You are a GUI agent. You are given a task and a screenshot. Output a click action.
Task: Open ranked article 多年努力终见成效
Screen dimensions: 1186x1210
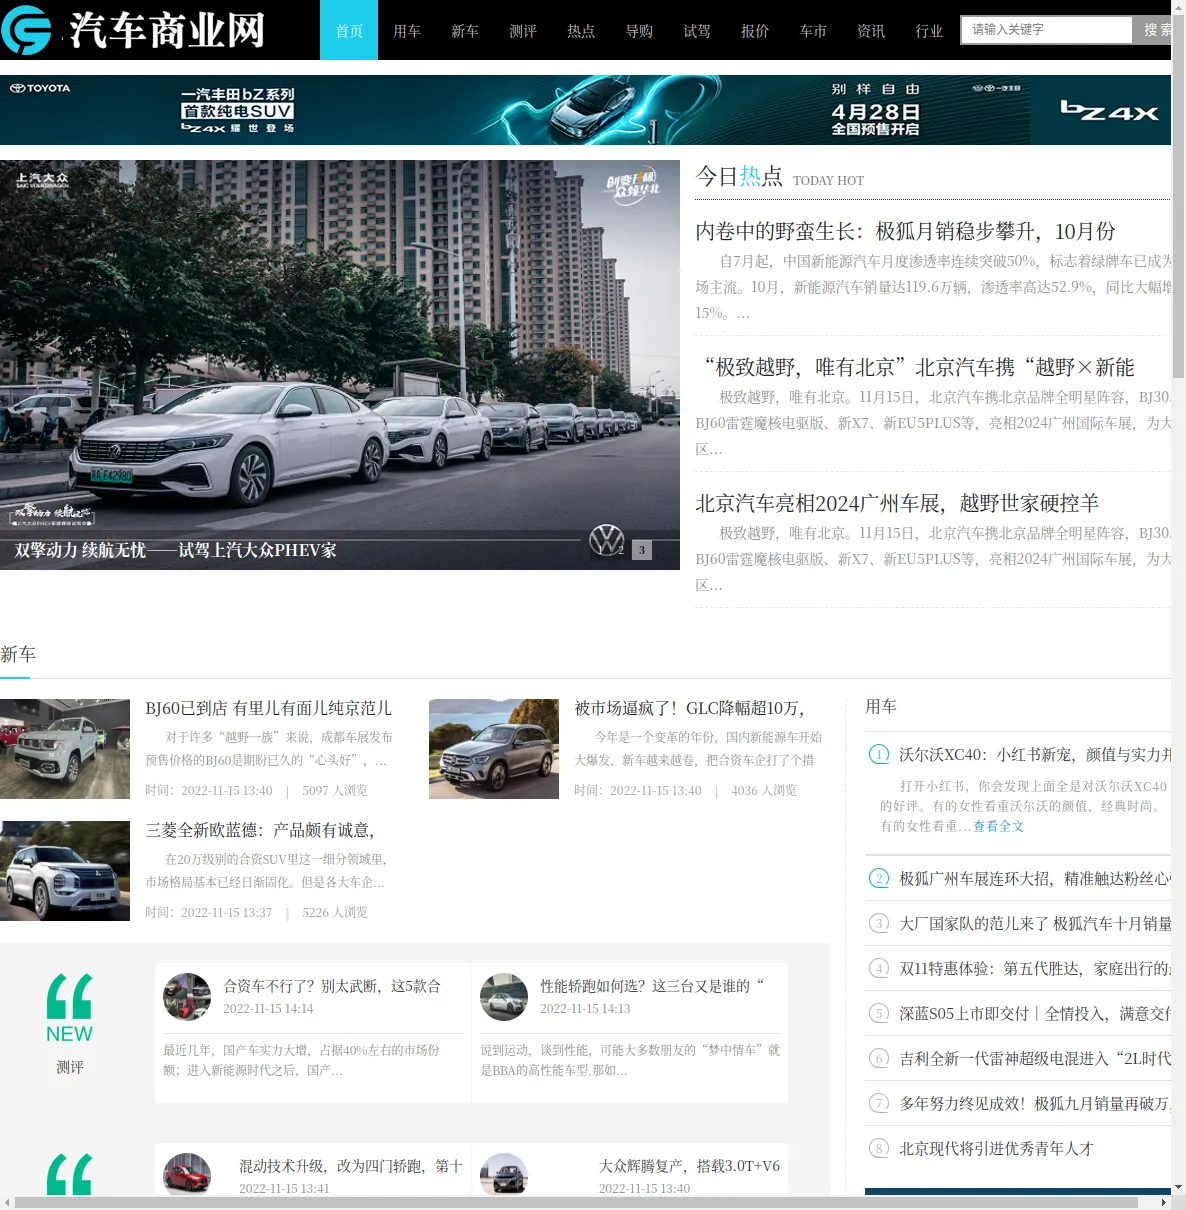(1034, 1103)
